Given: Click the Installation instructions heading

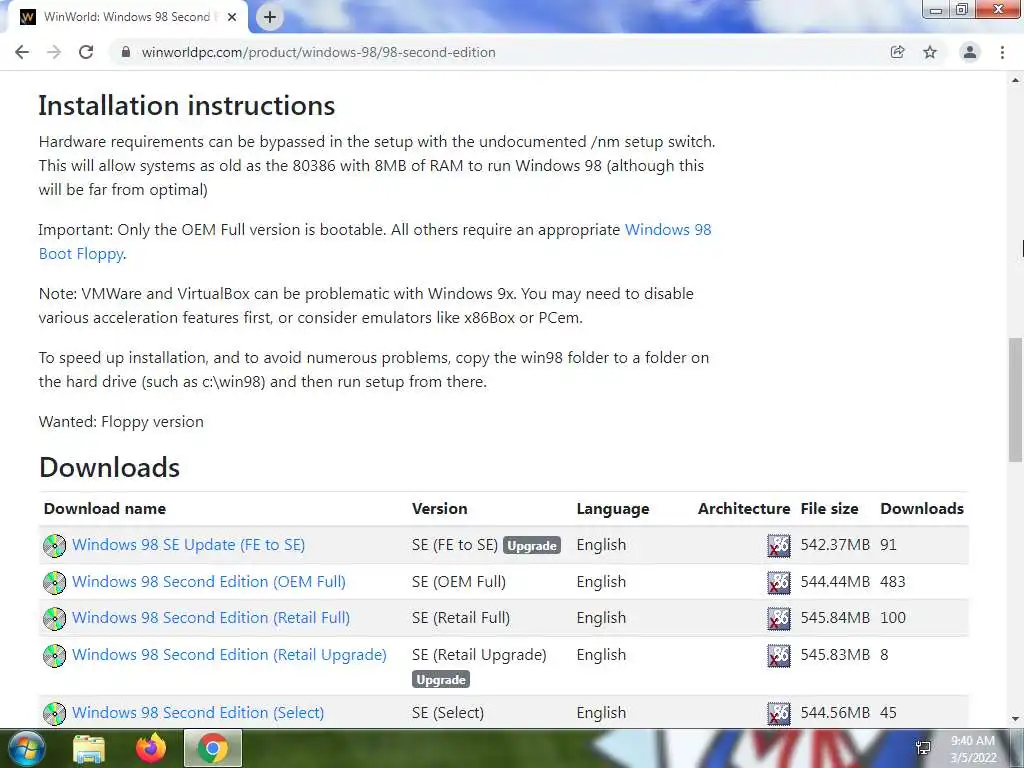Looking at the screenshot, I should [187, 105].
